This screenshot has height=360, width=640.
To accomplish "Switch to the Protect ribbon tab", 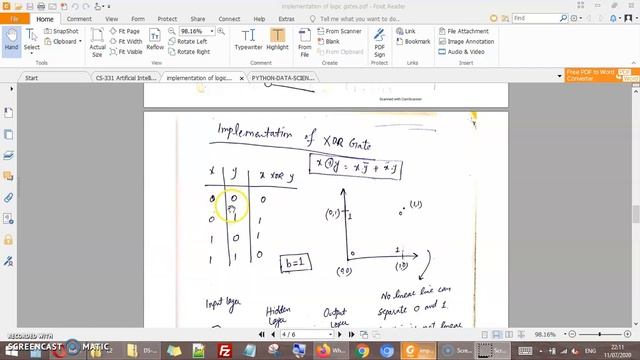I will (167, 19).
